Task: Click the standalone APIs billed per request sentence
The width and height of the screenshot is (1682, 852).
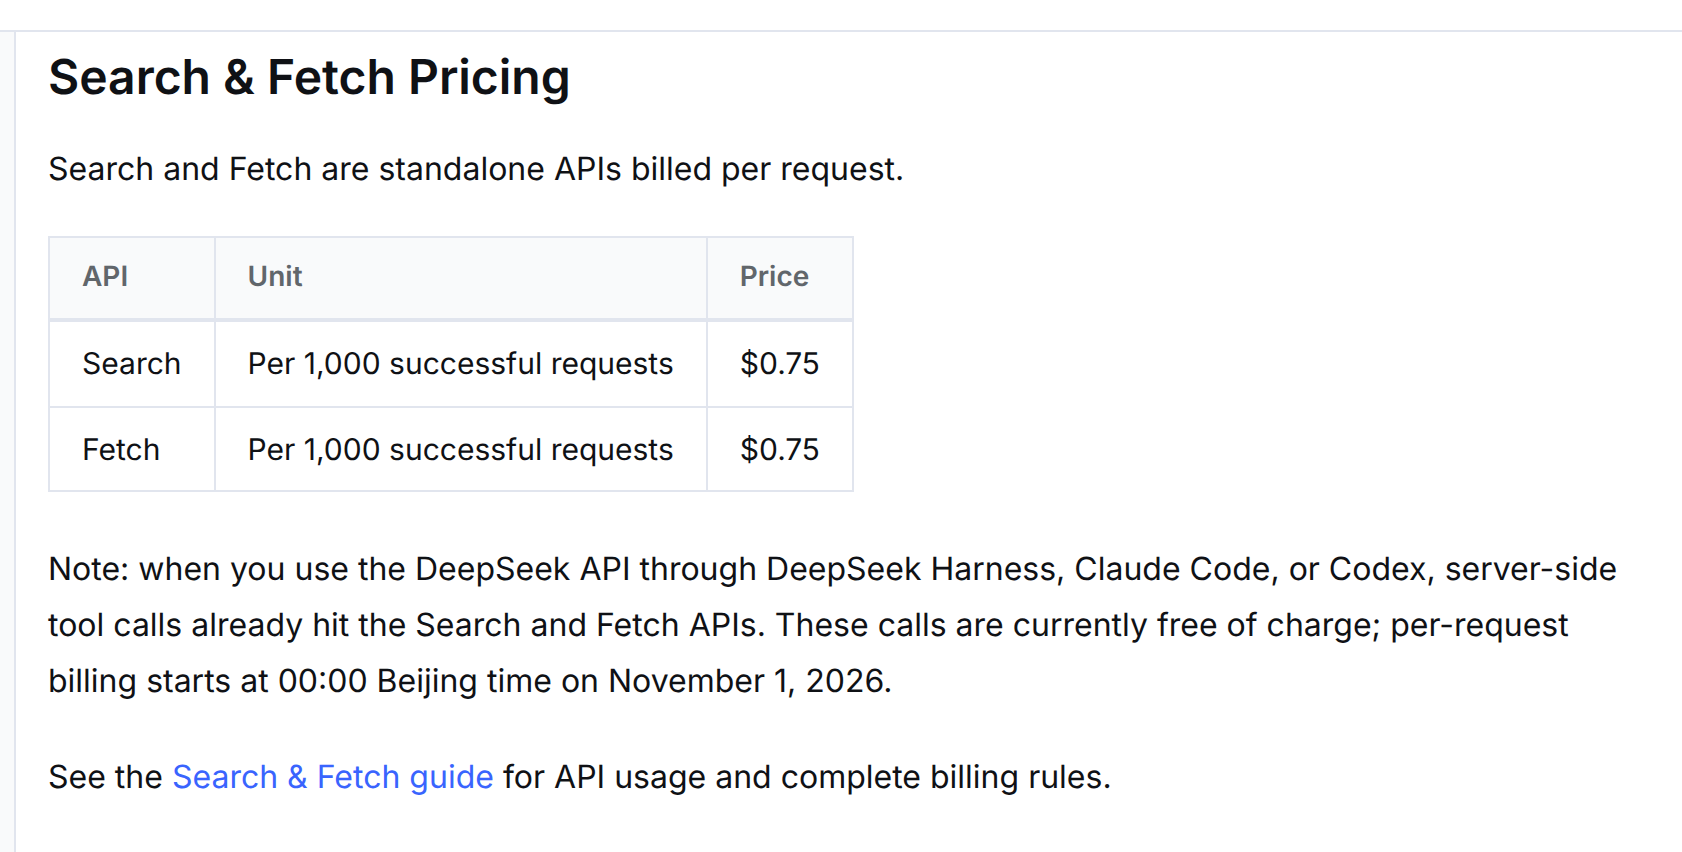Action: [x=476, y=170]
